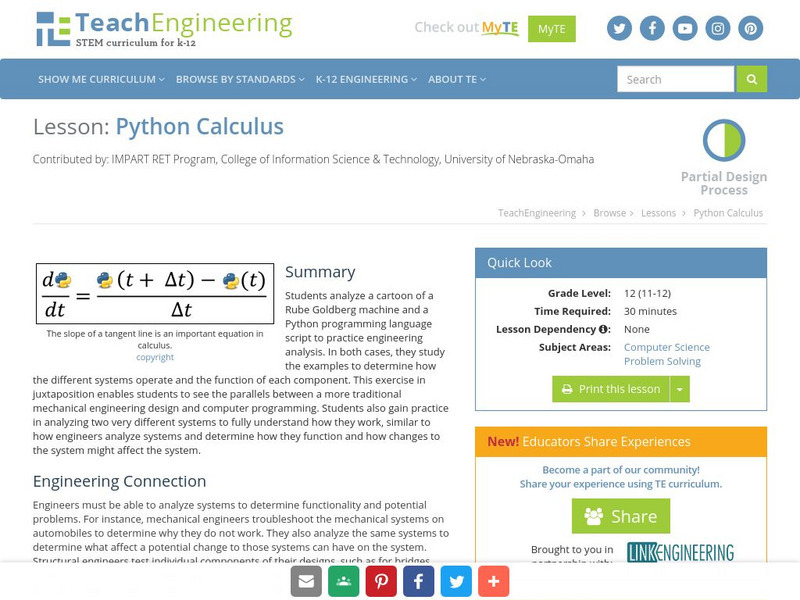Open TeachEngineering YouTube channel icon
Screen dimensions: 800x600
point(685,29)
